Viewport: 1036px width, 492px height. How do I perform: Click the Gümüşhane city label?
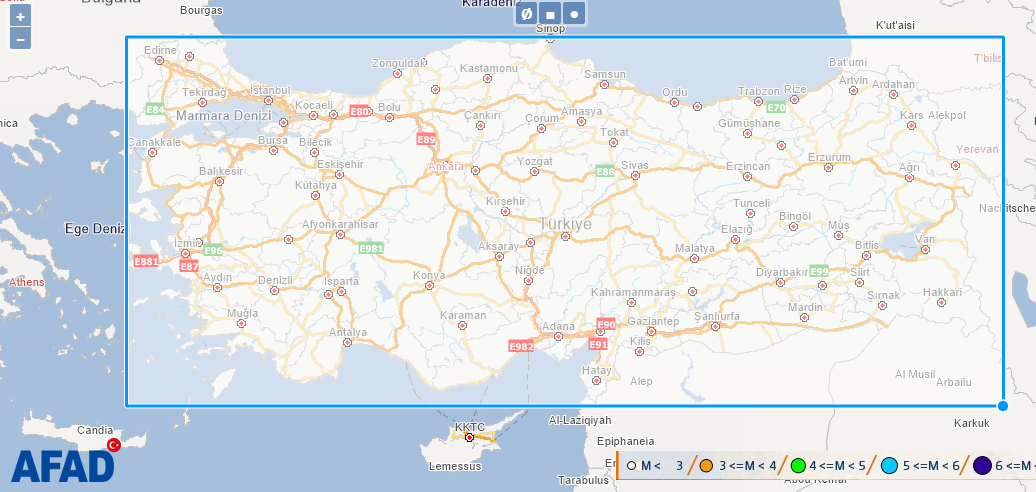click(x=749, y=123)
